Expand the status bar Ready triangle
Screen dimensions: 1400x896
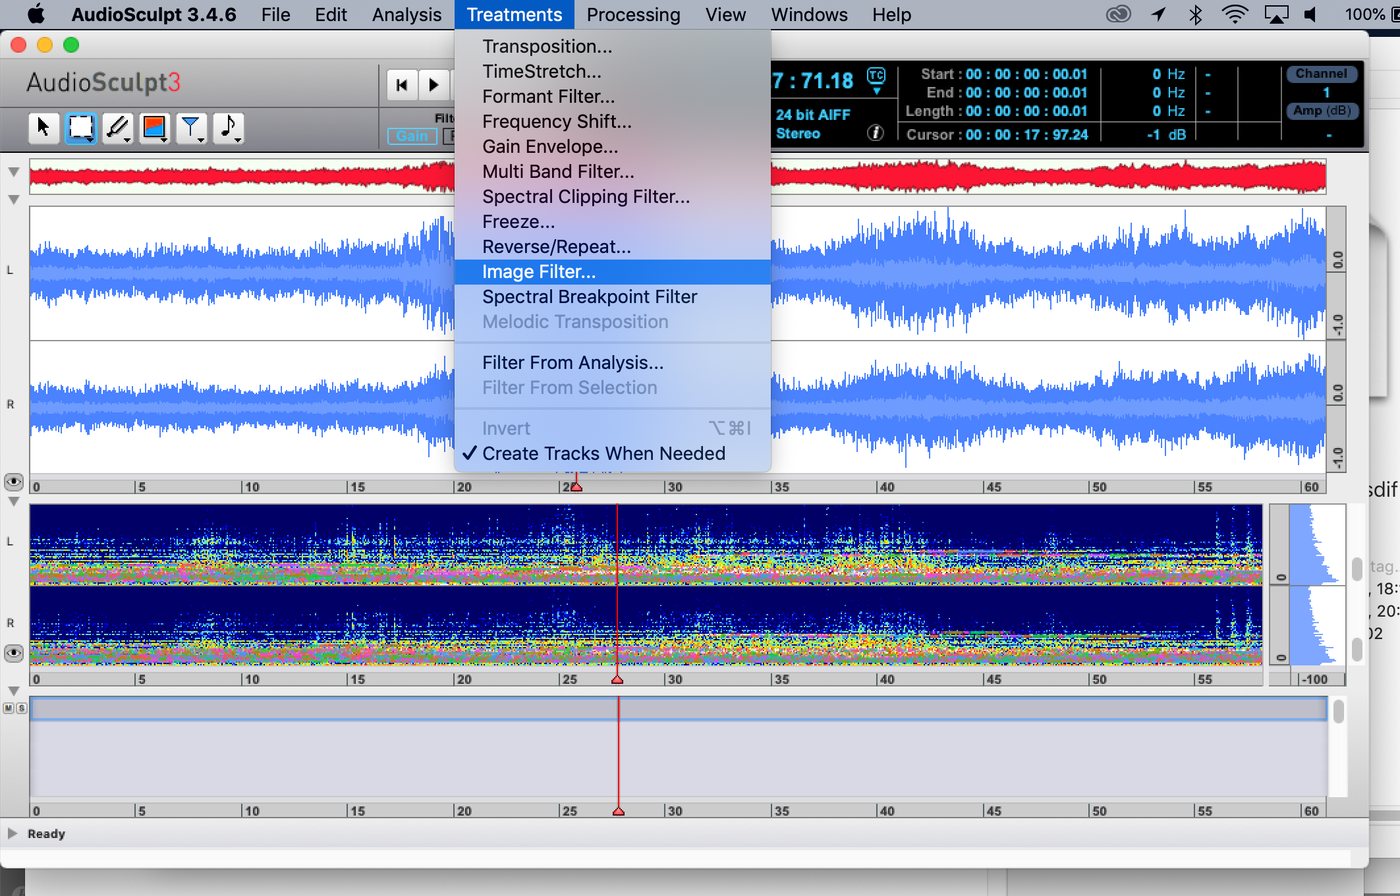point(13,833)
